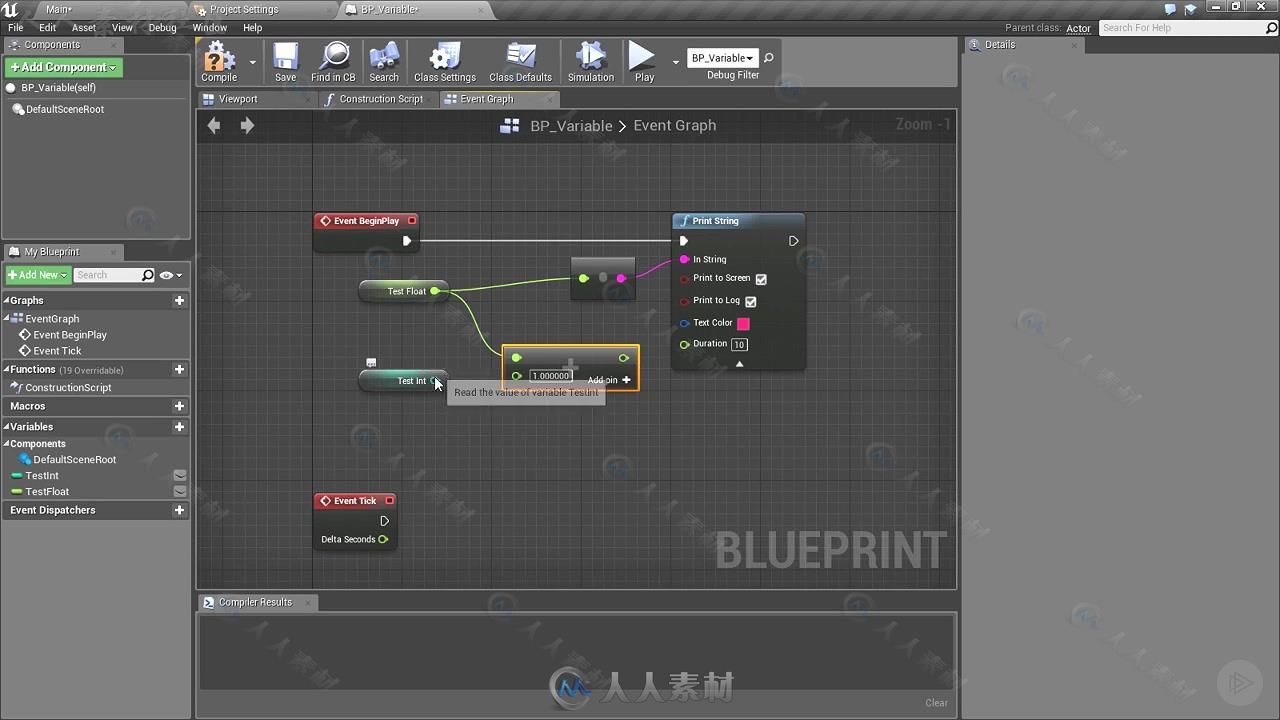Click Add pin plus on add node

point(626,380)
